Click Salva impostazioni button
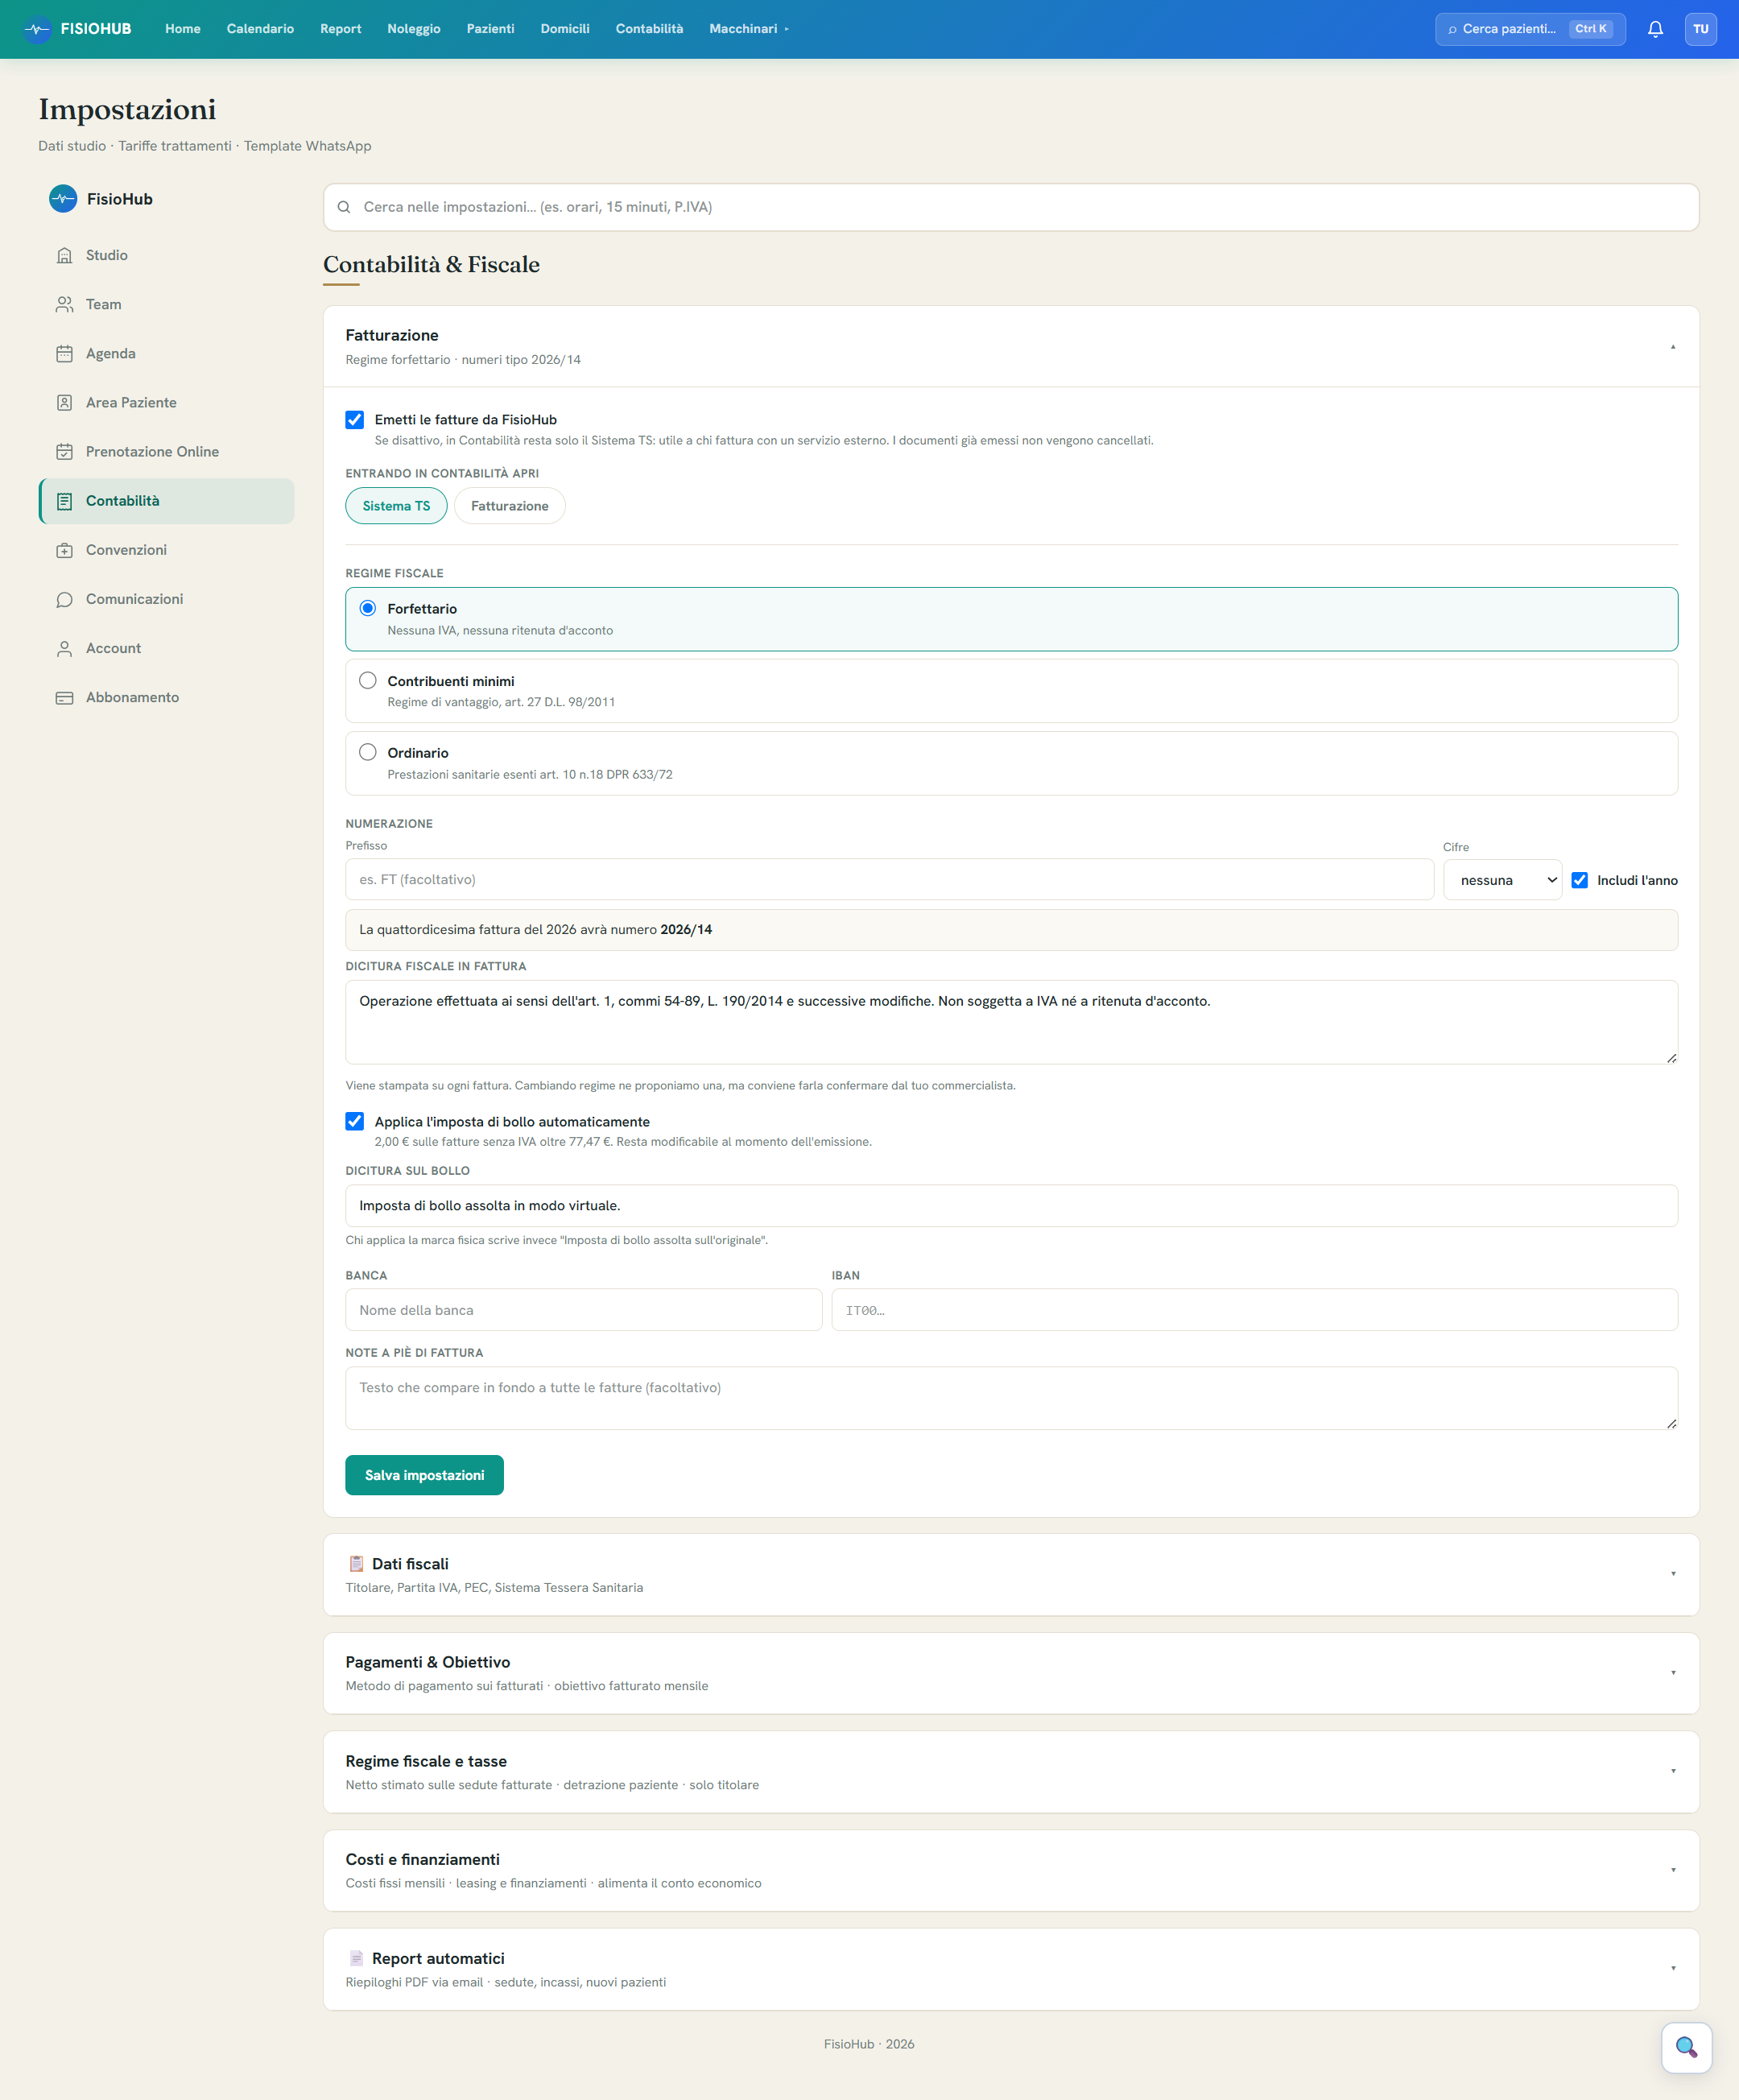The height and width of the screenshot is (2100, 1739). (x=424, y=1475)
